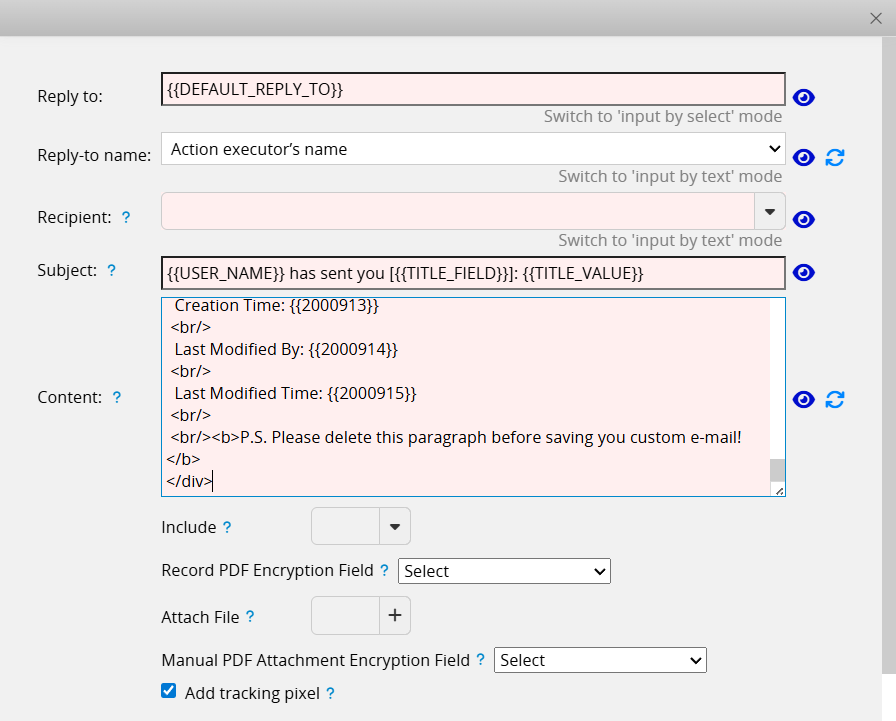Open the Reply-to name dropdown

(x=473, y=149)
